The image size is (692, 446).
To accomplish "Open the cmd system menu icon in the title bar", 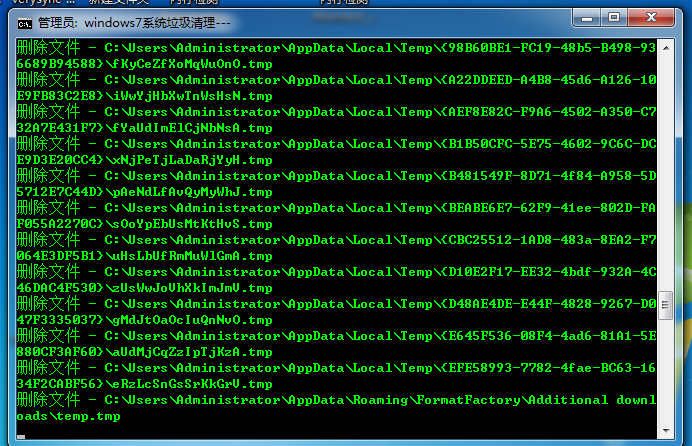I will (x=25, y=23).
